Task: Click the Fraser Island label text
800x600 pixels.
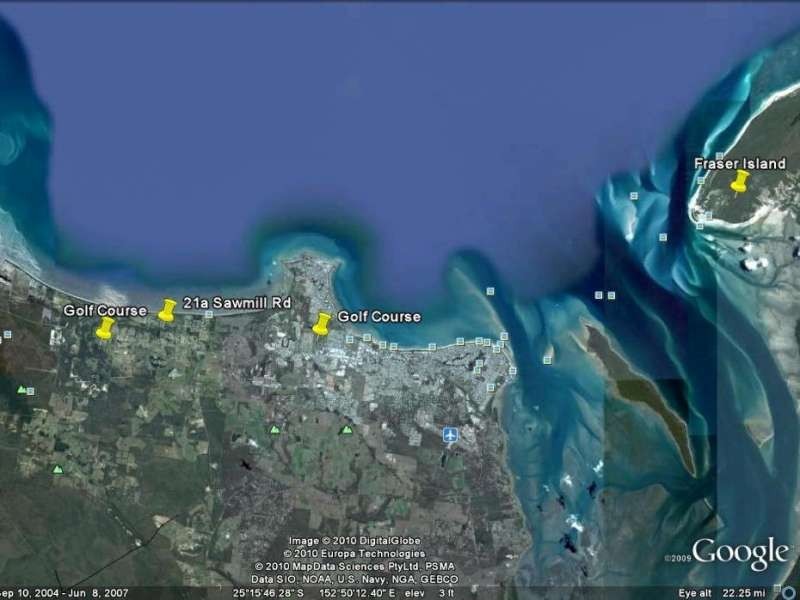Action: pyautogui.click(x=740, y=164)
